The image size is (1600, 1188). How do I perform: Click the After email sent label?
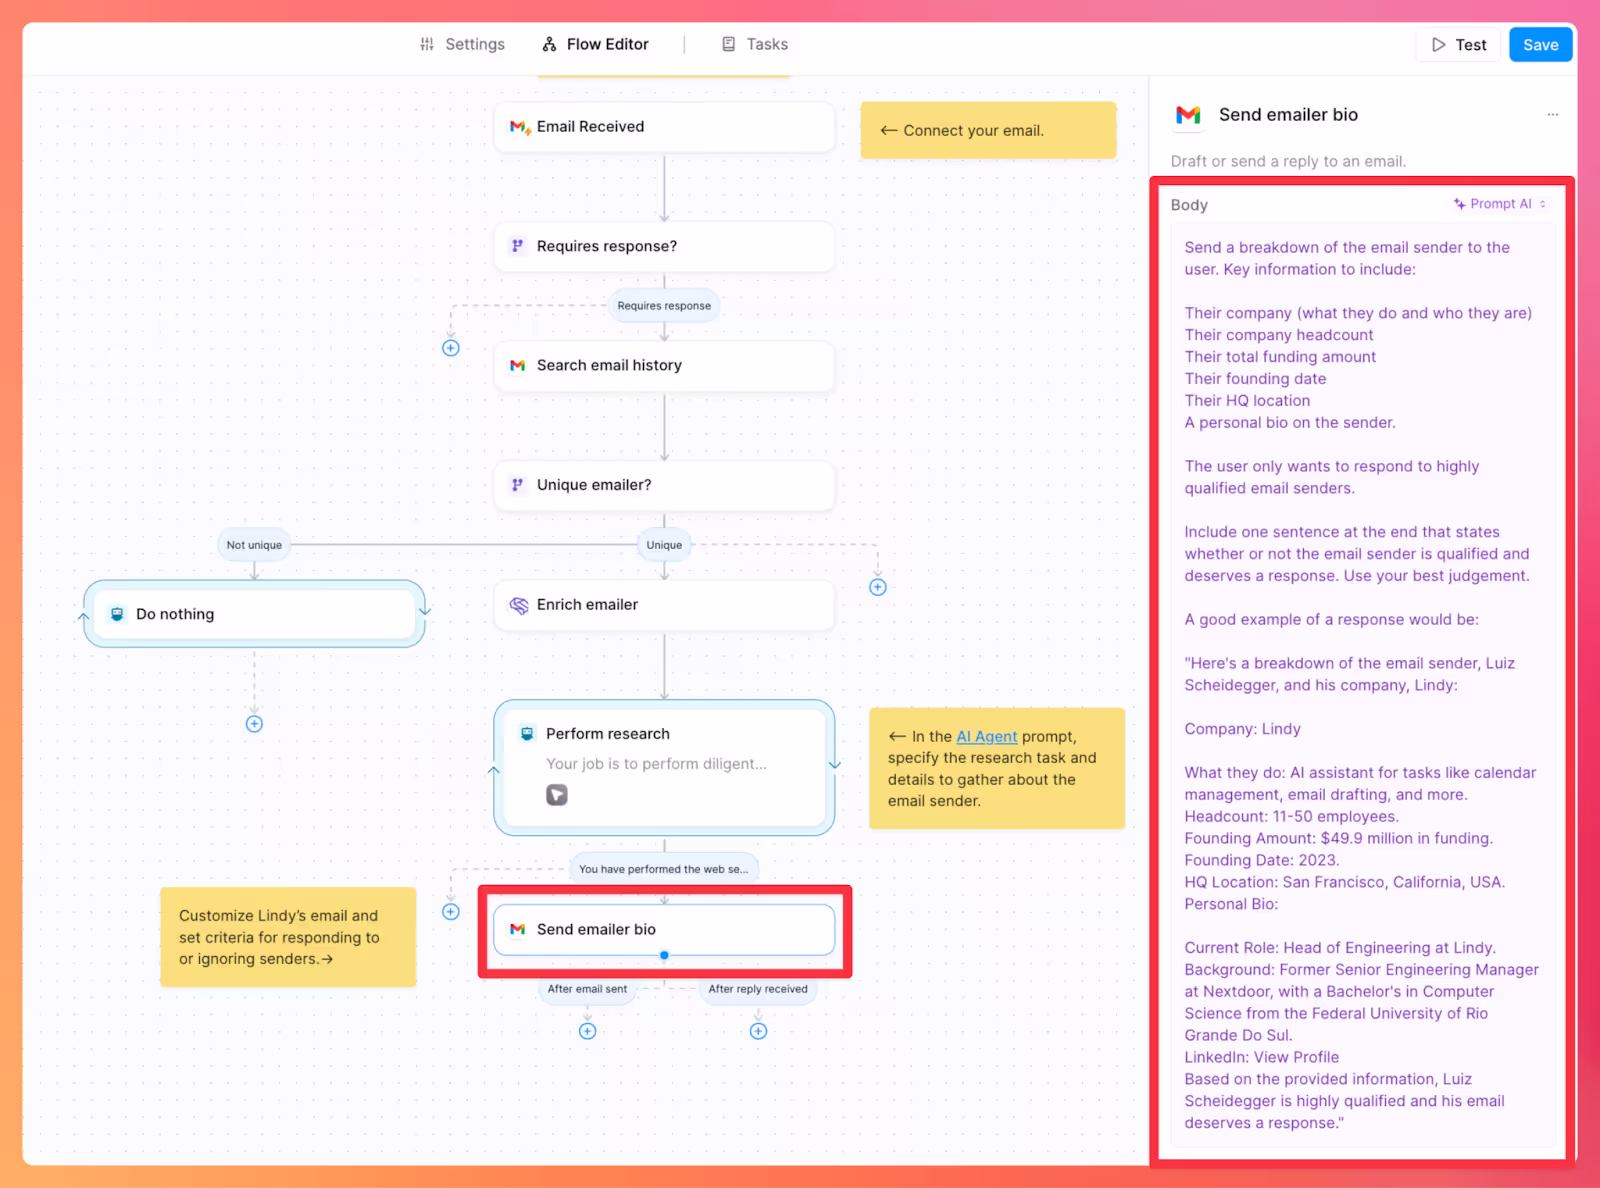point(587,989)
